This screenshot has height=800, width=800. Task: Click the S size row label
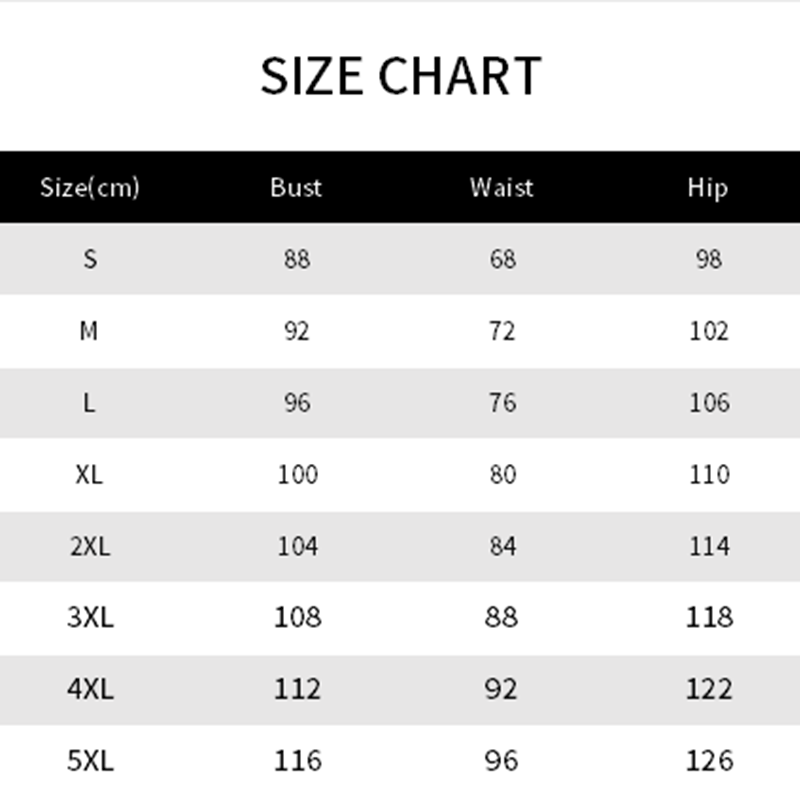pos(90,259)
